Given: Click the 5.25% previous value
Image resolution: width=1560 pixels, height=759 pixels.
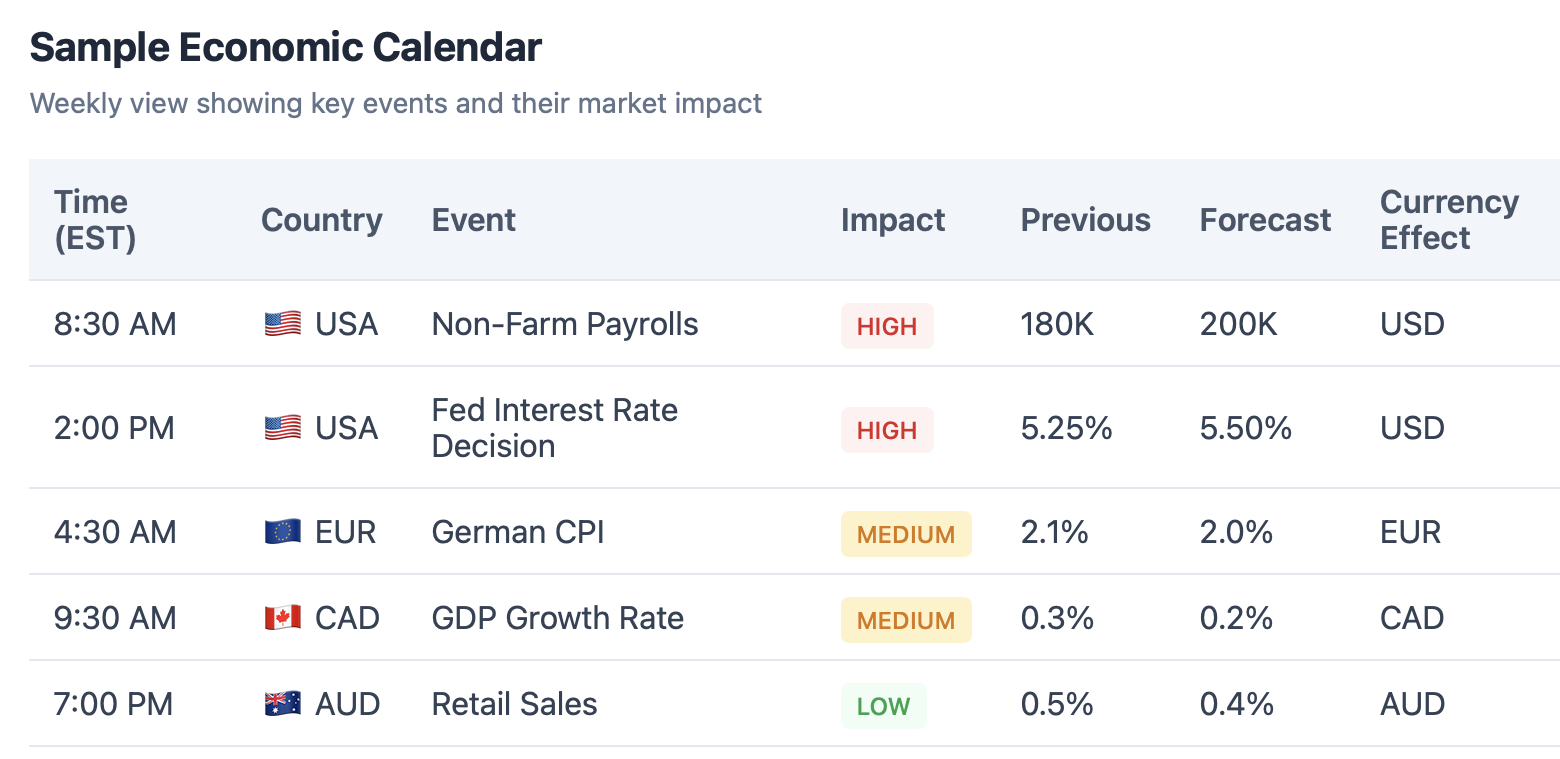Looking at the screenshot, I should [1067, 429].
